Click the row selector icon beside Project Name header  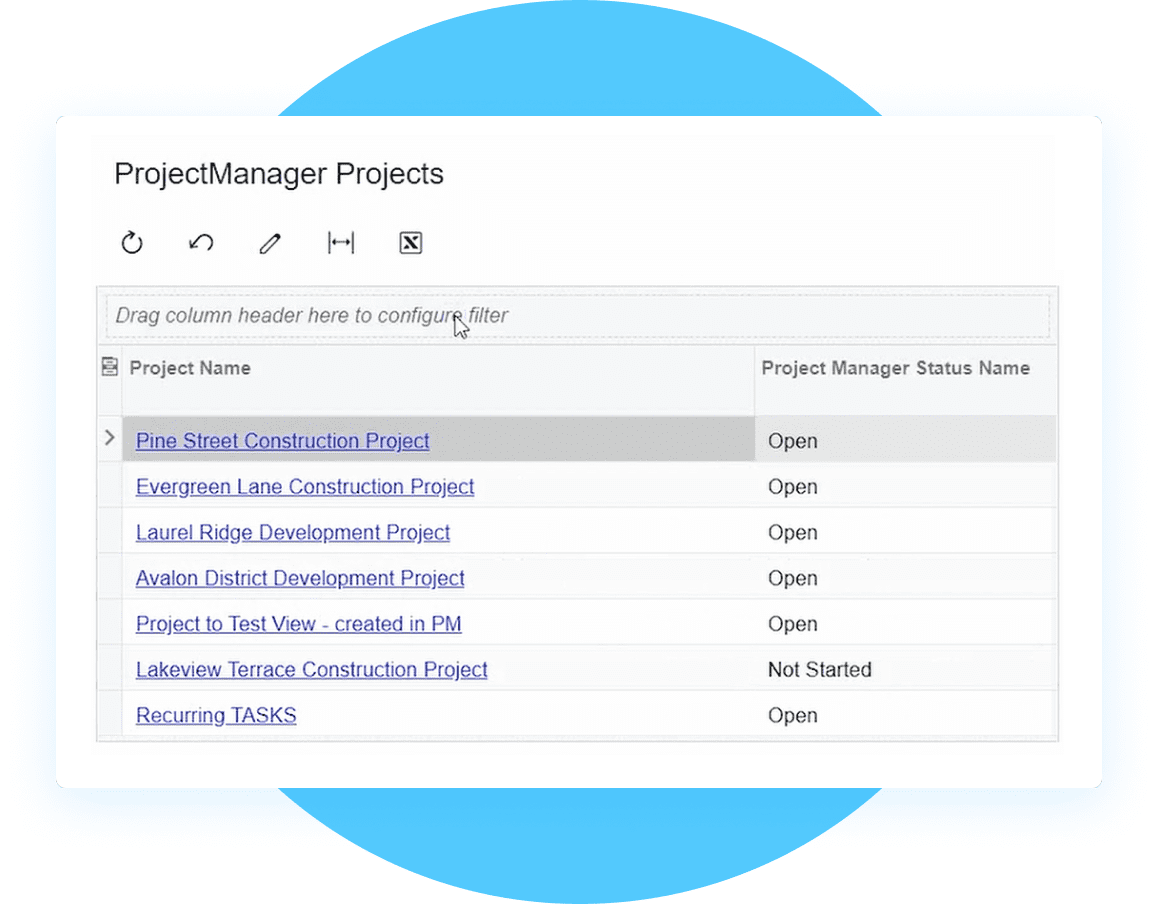click(109, 366)
